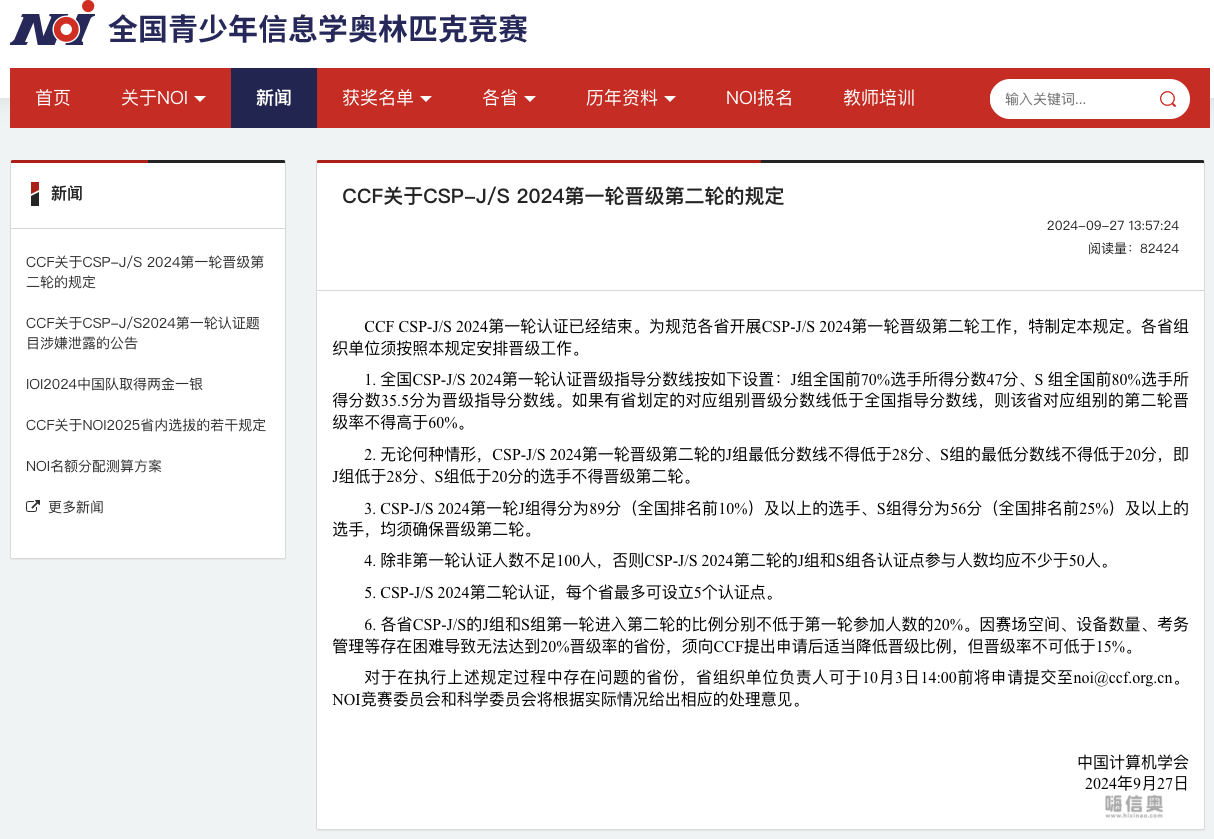Open the 教师培训 menu item
The width and height of the screenshot is (1214, 839).
[879, 98]
